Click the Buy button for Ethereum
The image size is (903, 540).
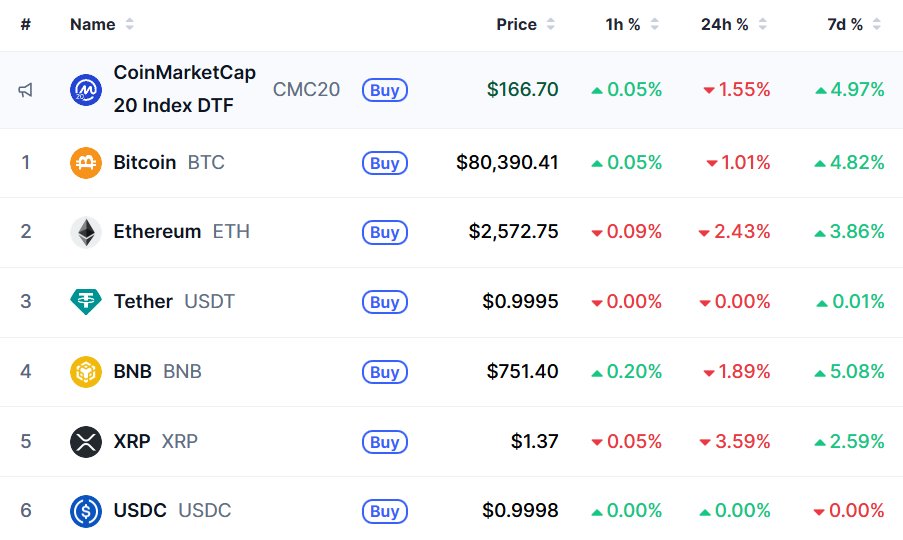385,232
